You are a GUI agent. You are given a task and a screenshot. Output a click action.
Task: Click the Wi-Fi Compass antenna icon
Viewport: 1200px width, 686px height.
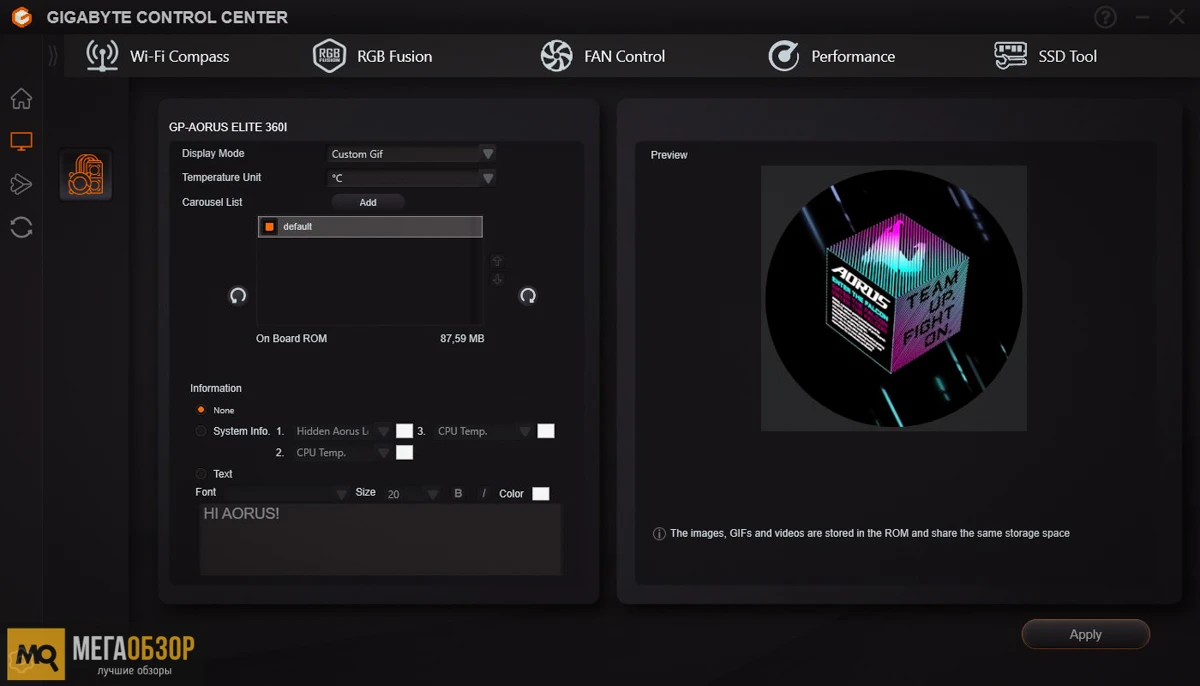[x=102, y=56]
